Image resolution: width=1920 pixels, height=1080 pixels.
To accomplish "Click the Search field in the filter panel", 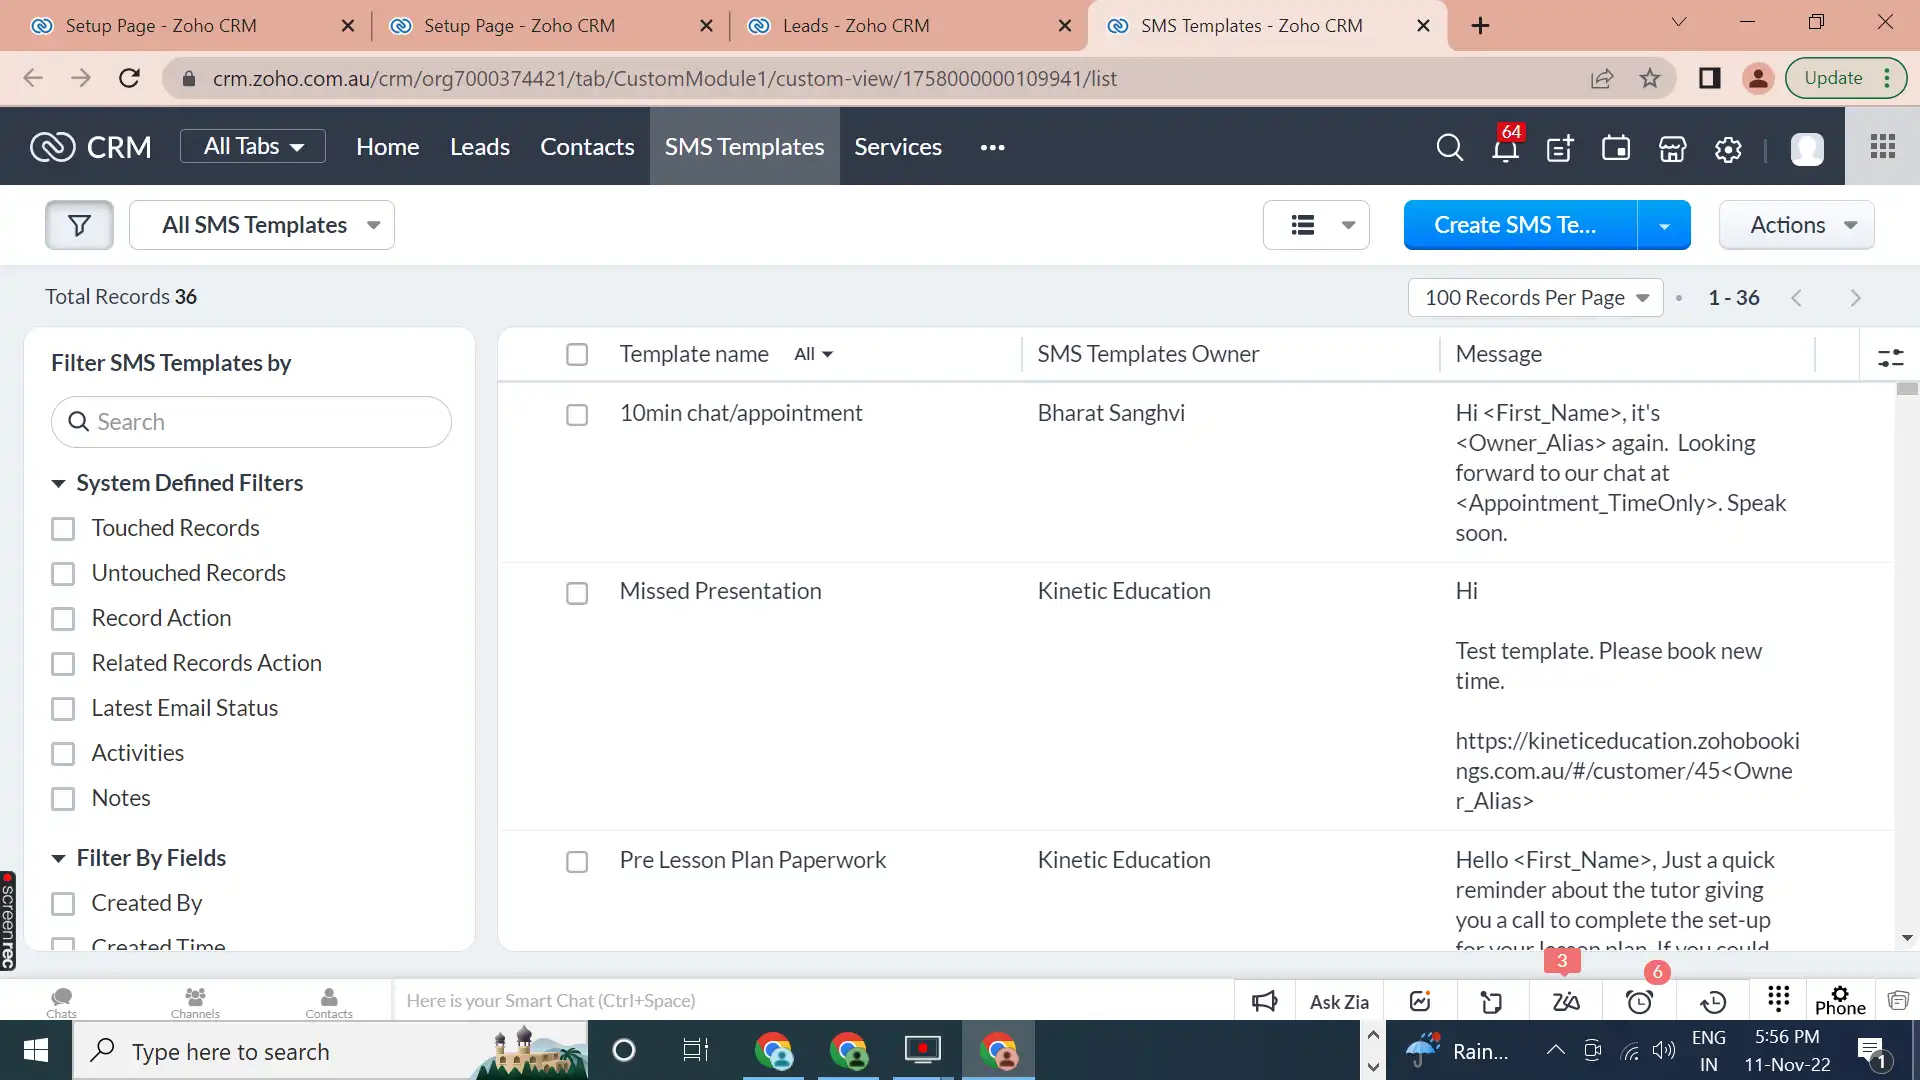I will (x=250, y=421).
